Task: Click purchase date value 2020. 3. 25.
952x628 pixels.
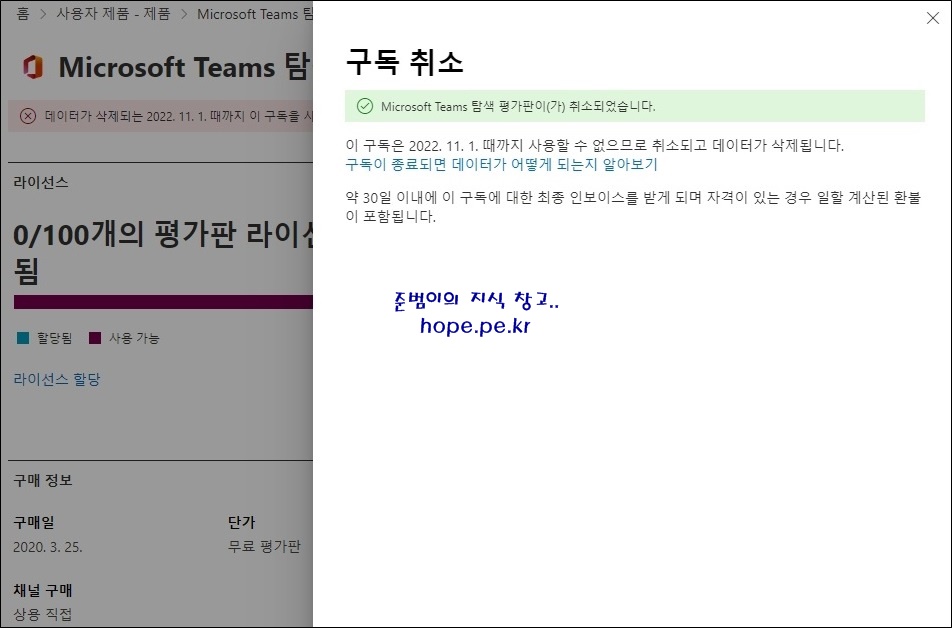Action: coord(48,547)
